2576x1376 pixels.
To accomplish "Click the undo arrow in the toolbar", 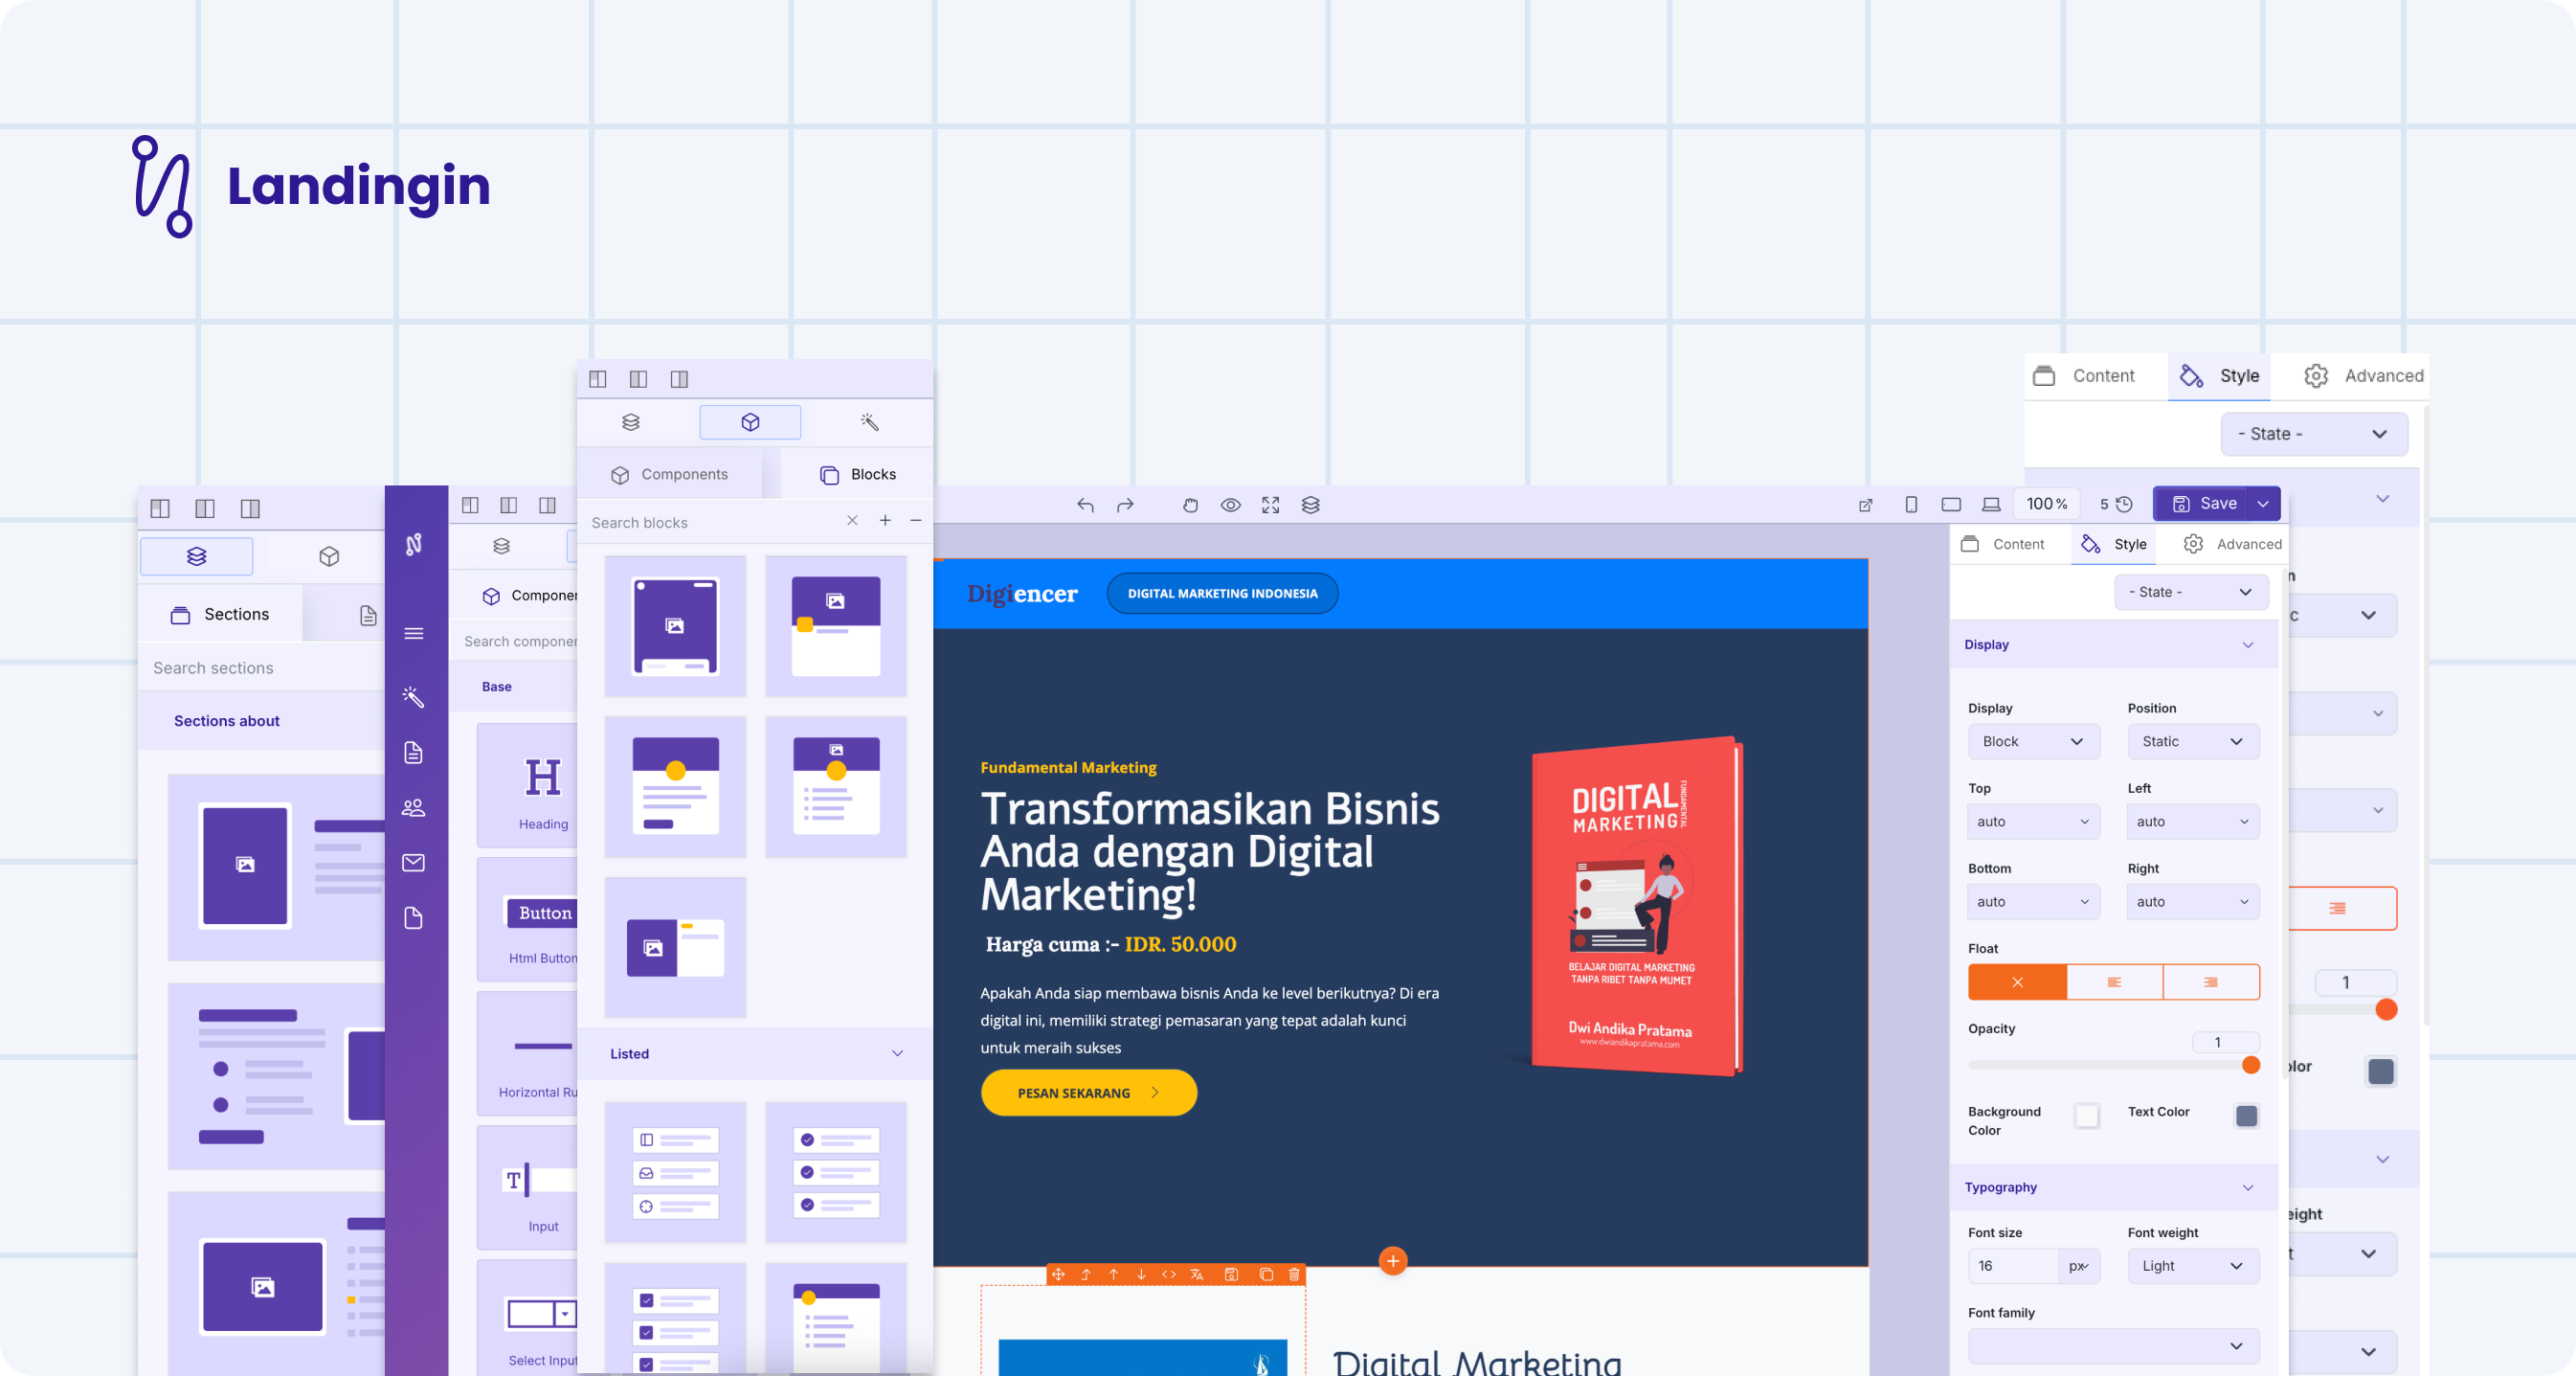I will pos(1085,505).
